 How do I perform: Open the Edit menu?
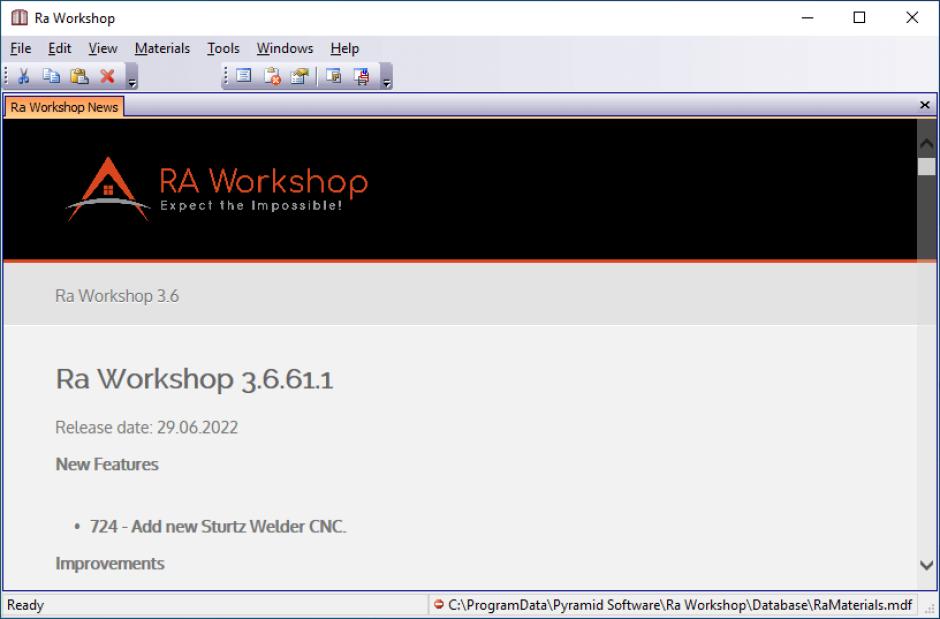(x=59, y=49)
